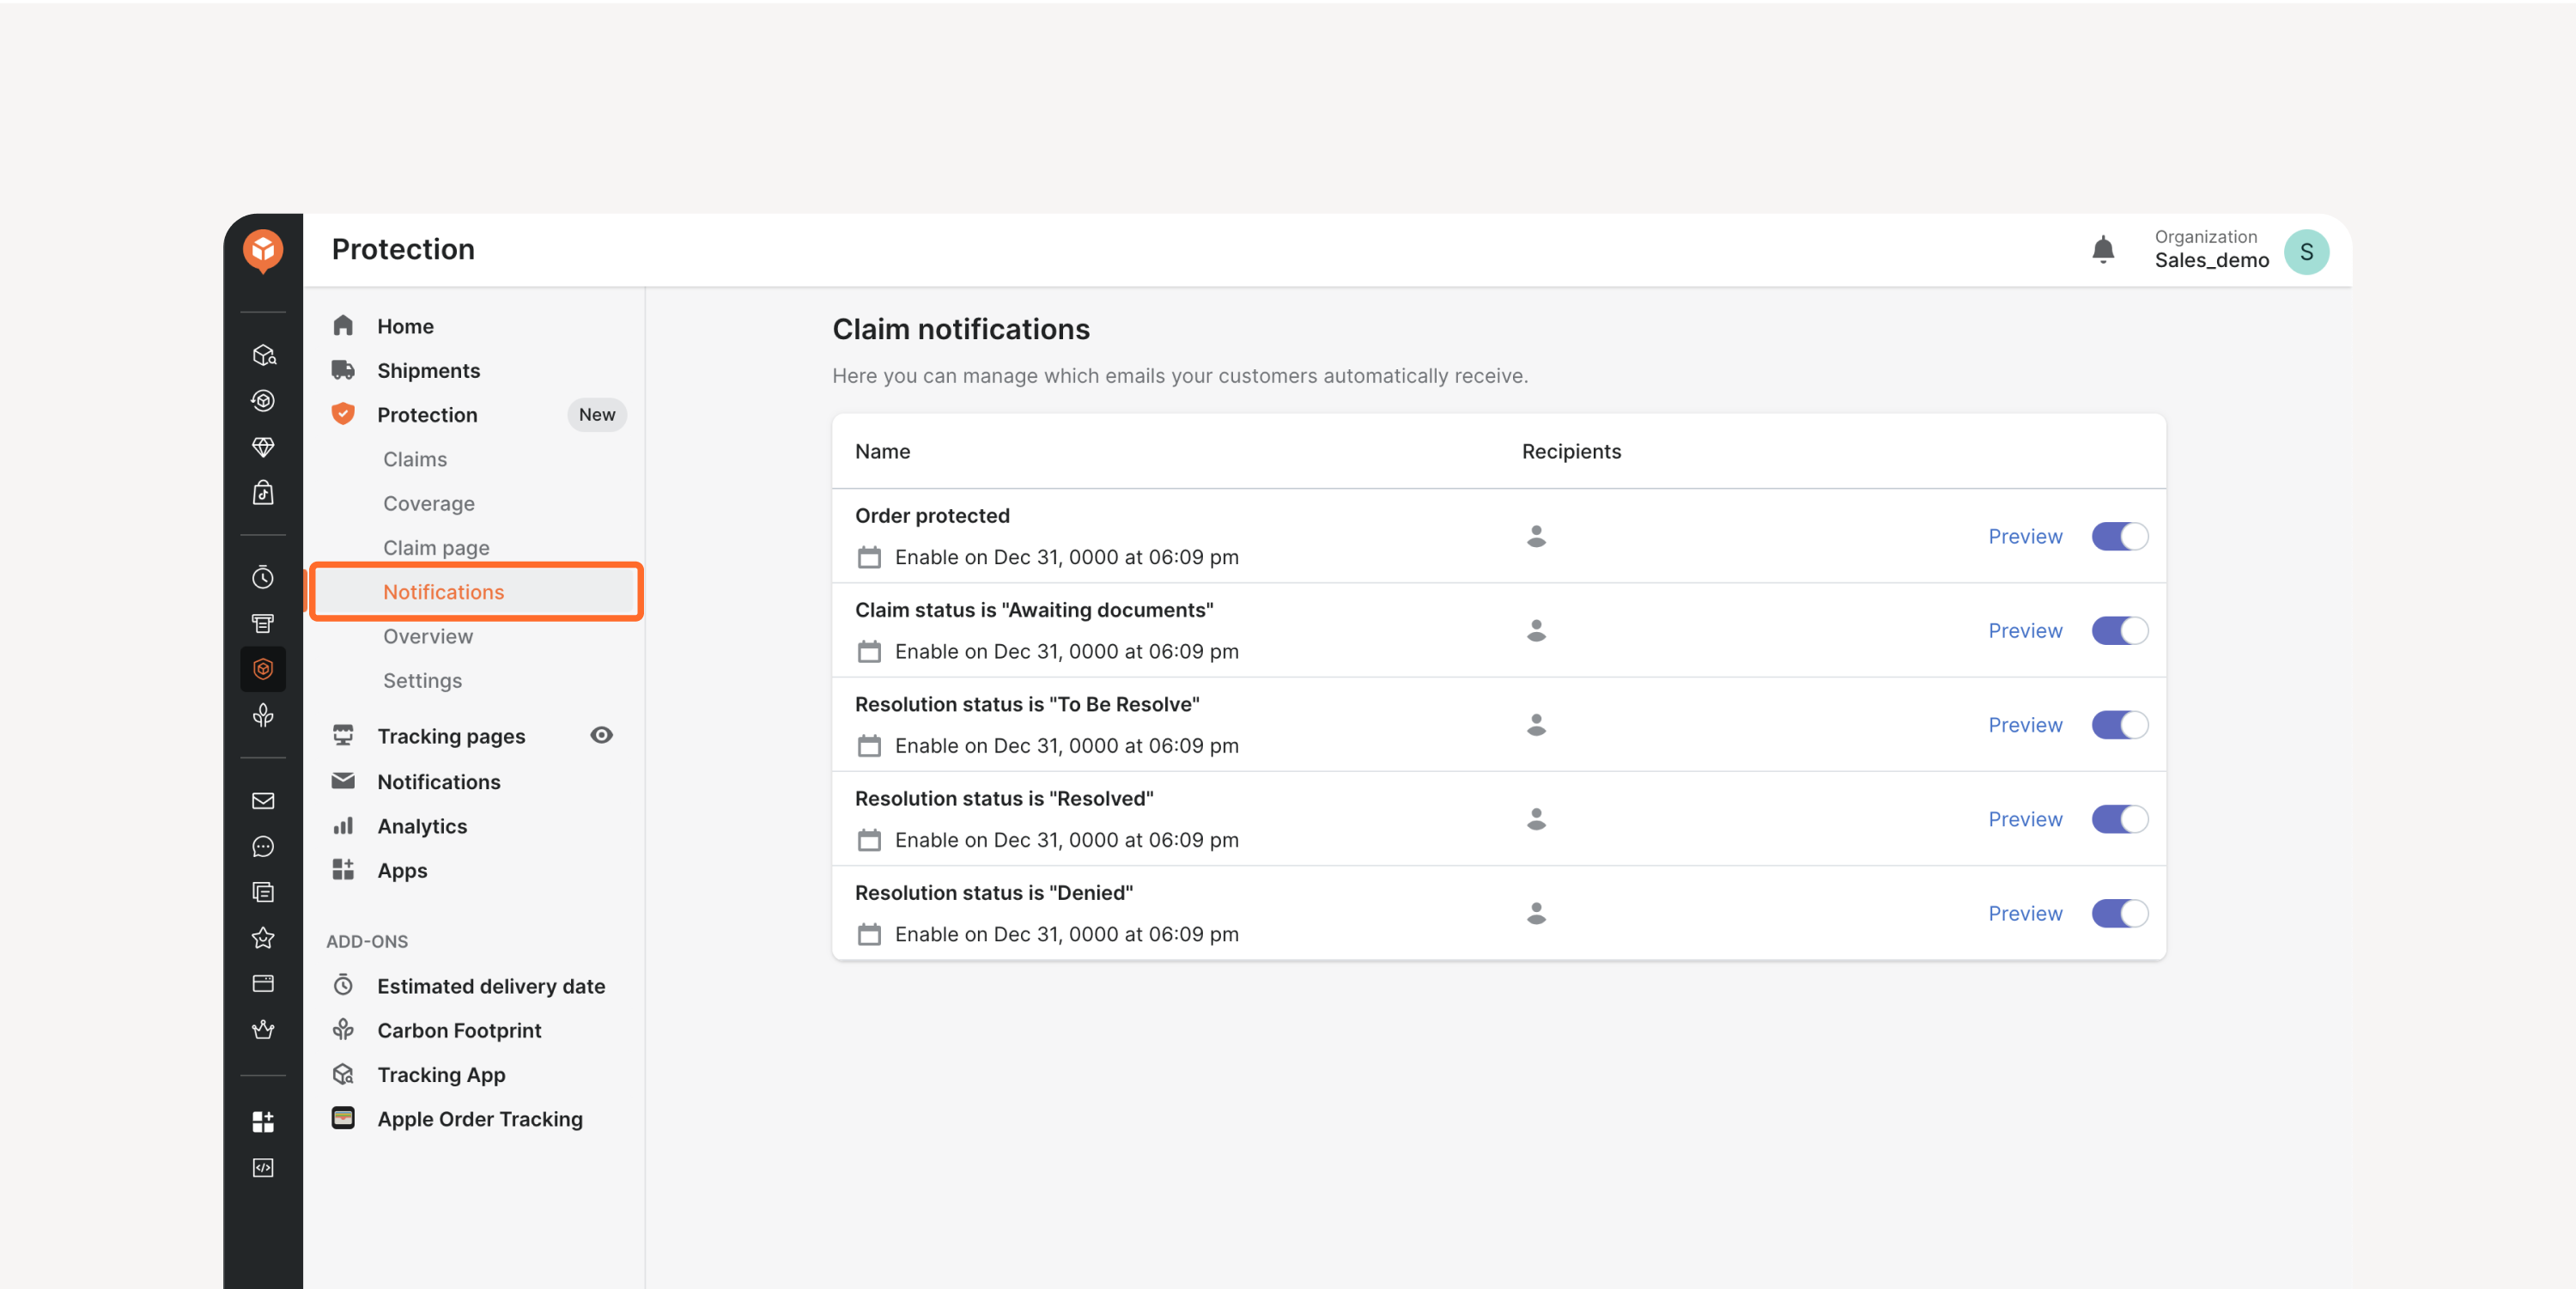
Task: Open the code developer icon in dark sidebar
Action: pos(263,1168)
